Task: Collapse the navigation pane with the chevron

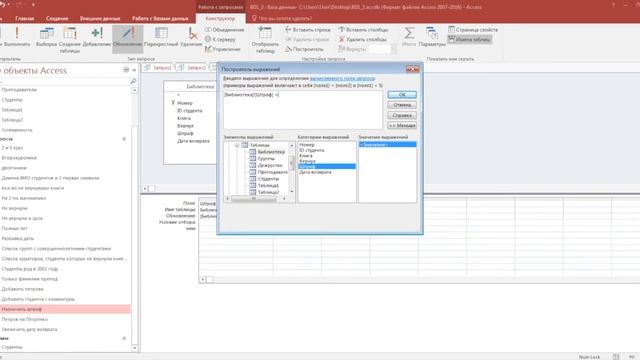Action: 134,70
